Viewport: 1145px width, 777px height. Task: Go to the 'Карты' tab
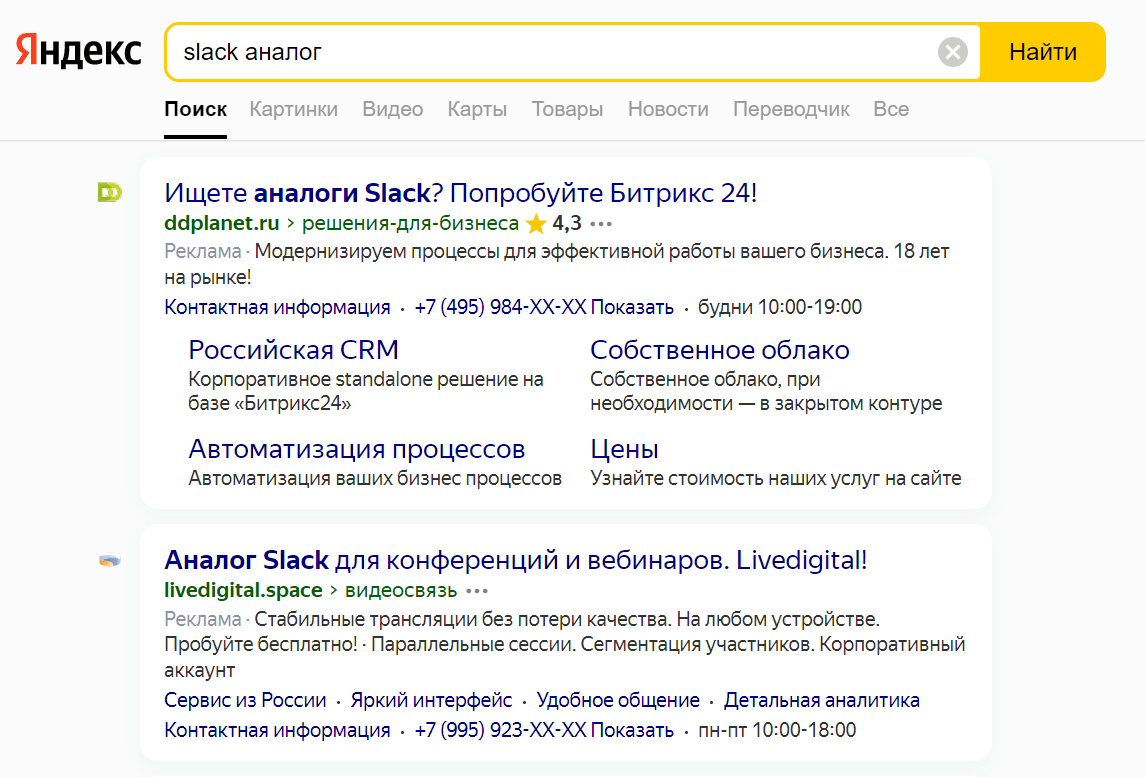[x=477, y=109]
